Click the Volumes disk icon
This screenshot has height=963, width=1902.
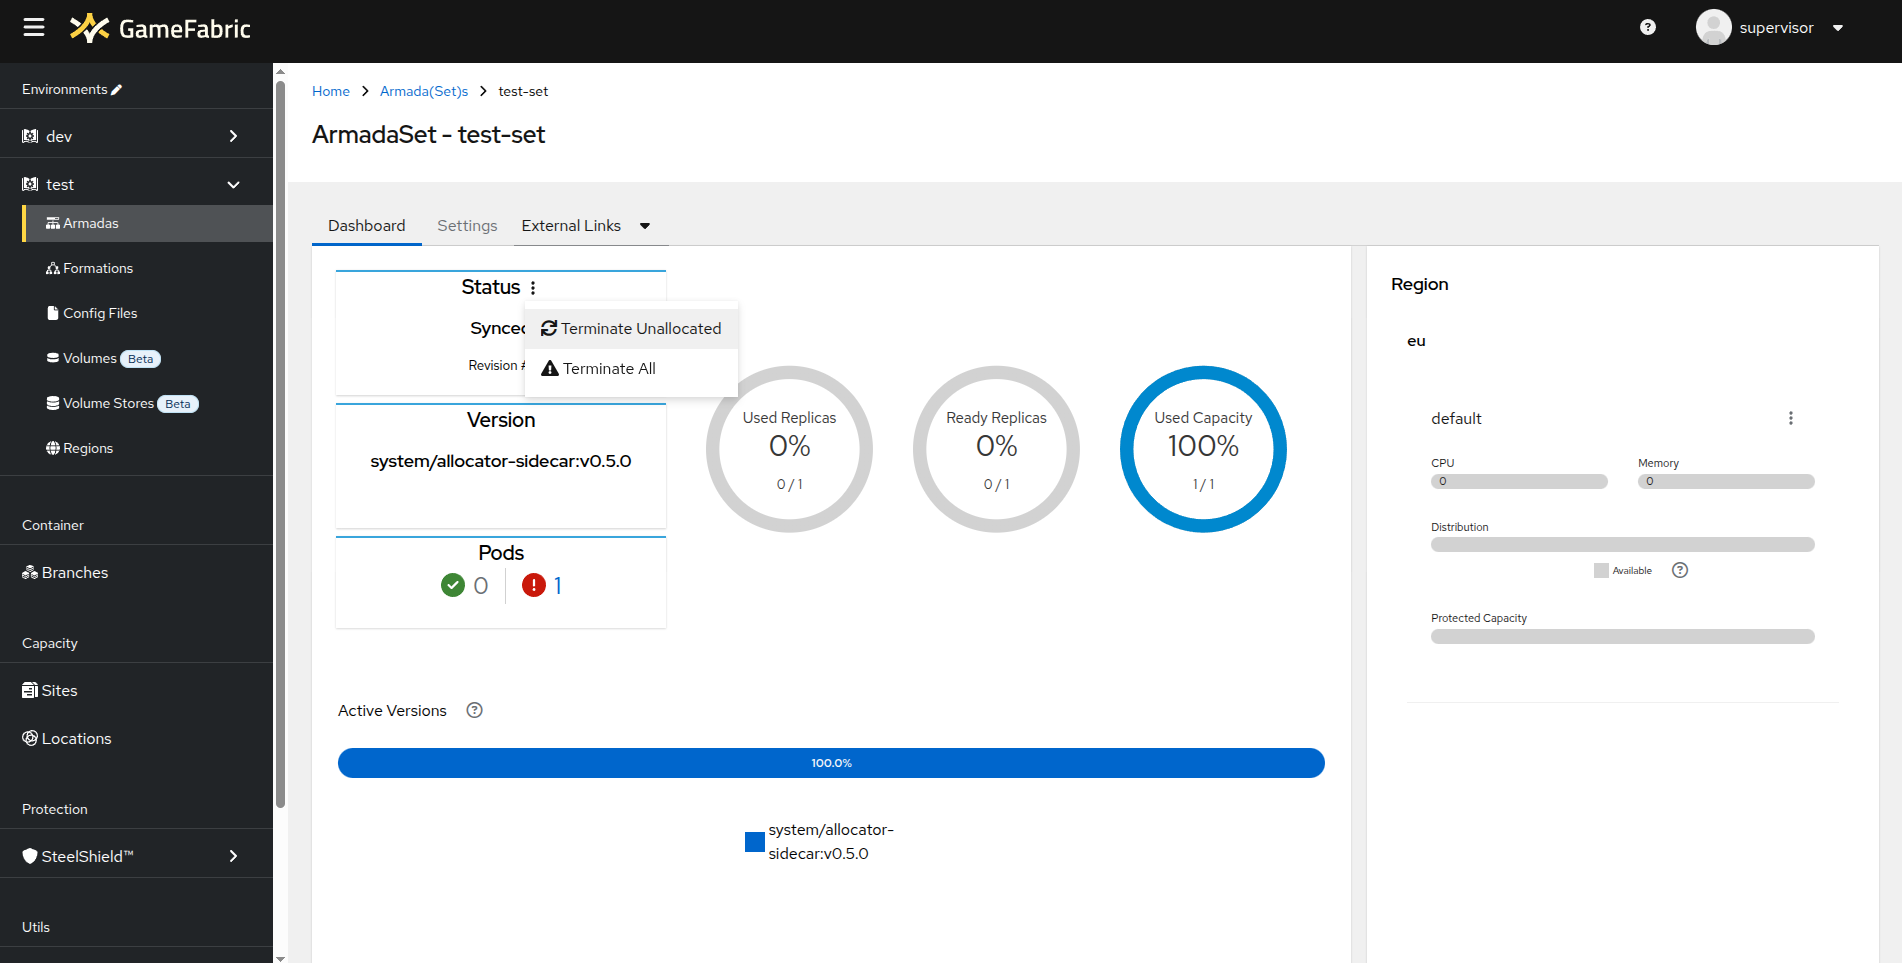pos(53,358)
